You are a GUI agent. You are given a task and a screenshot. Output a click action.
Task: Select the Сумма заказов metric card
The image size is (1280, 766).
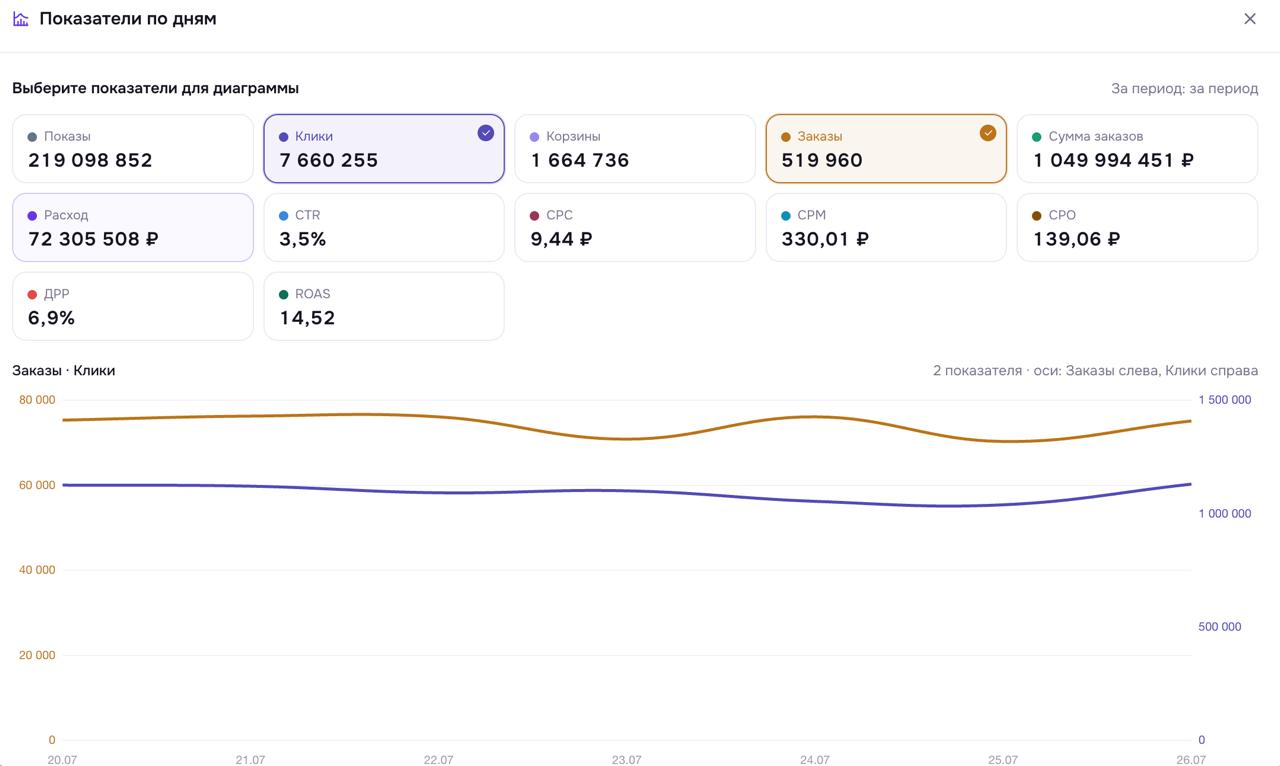tap(1137, 149)
